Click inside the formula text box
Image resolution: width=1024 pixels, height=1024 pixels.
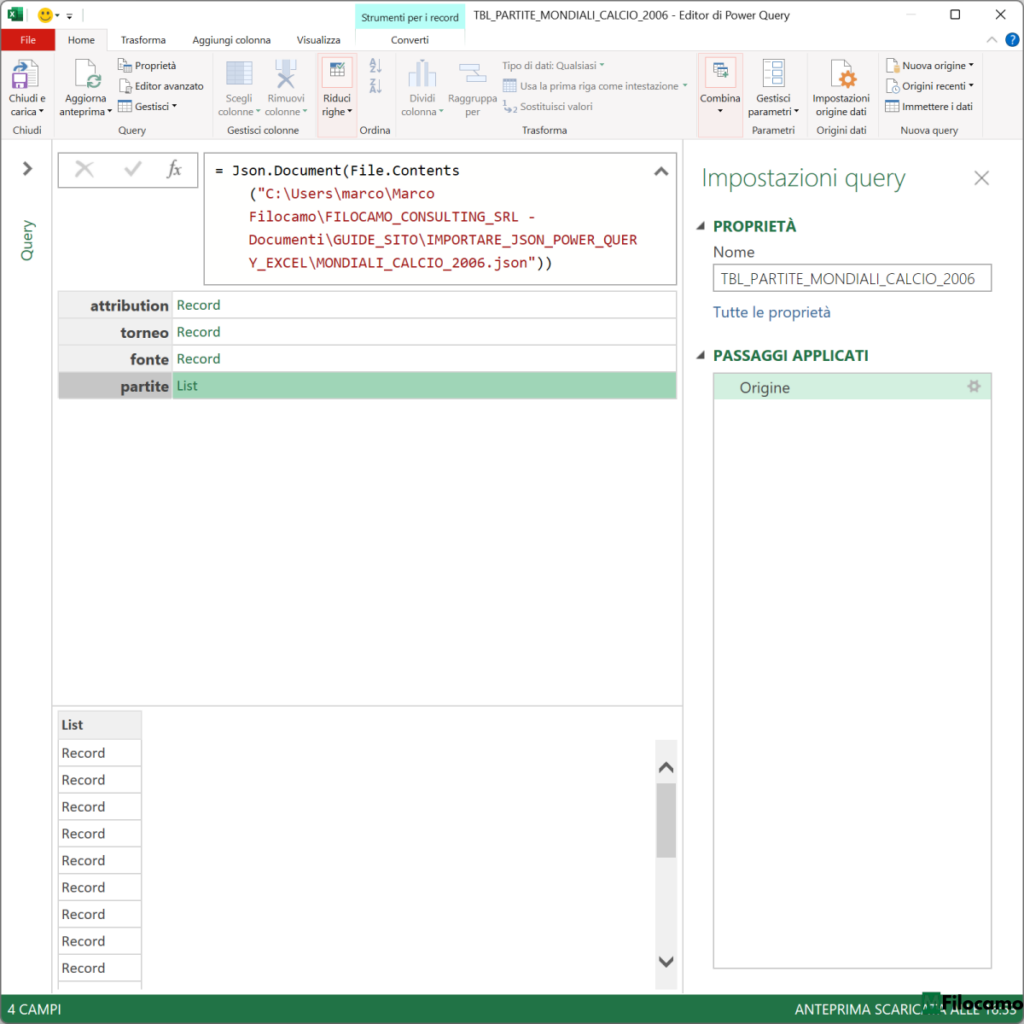(x=440, y=217)
